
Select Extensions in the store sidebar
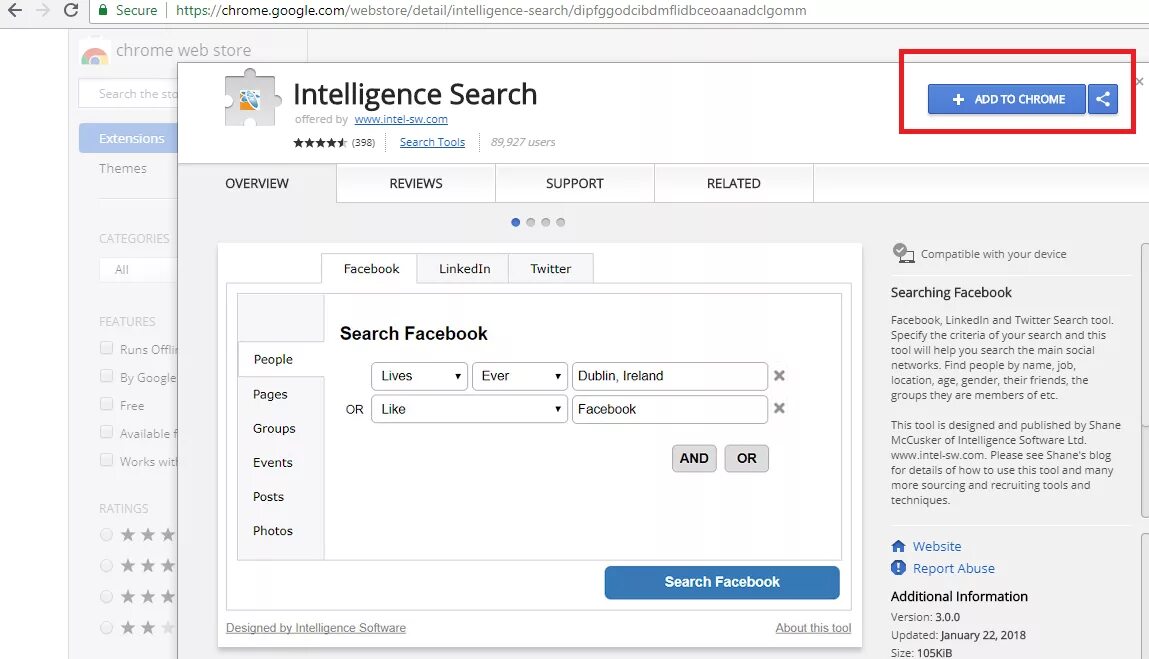click(x=128, y=138)
